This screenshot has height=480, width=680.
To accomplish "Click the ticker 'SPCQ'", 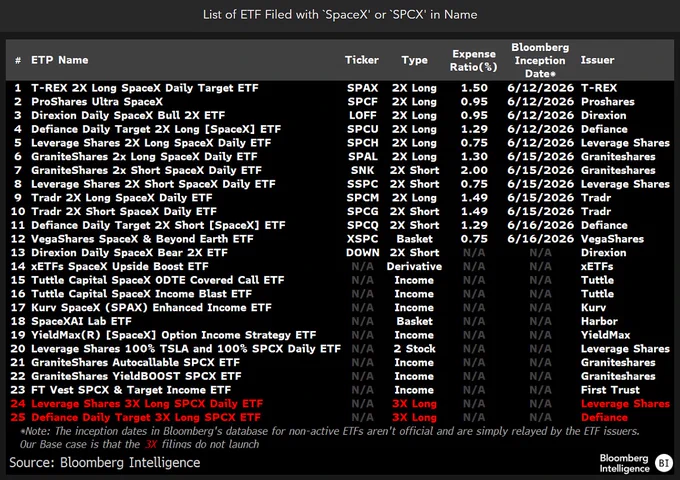I will tap(362, 225).
